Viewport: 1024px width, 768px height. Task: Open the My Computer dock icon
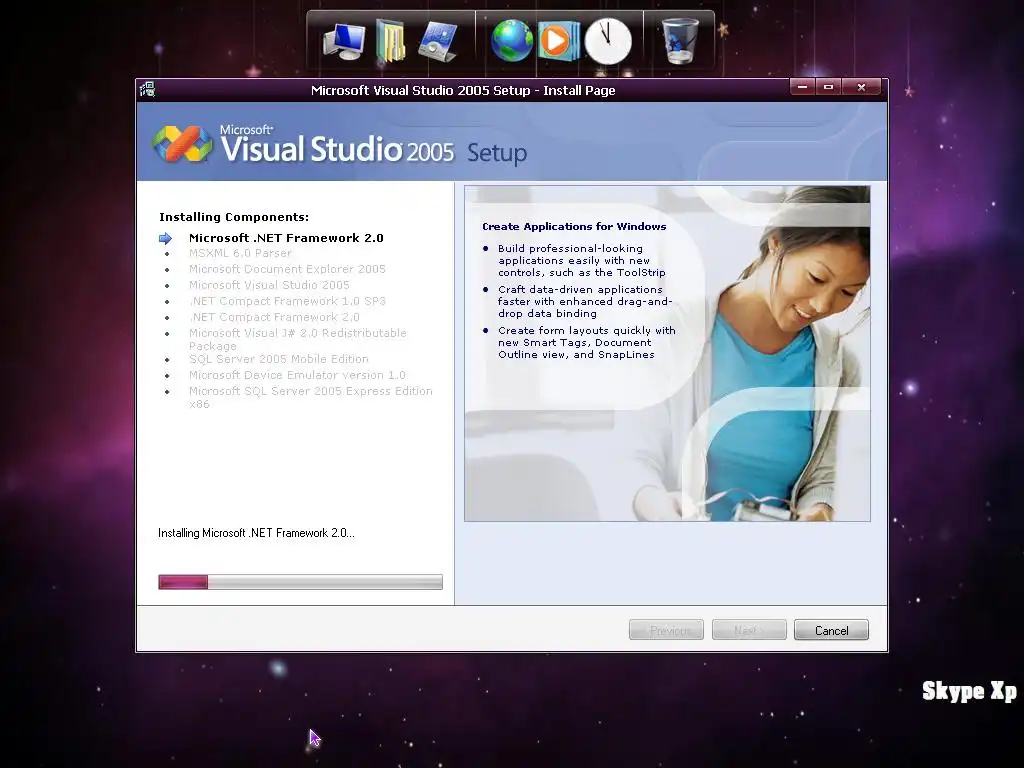(x=344, y=42)
